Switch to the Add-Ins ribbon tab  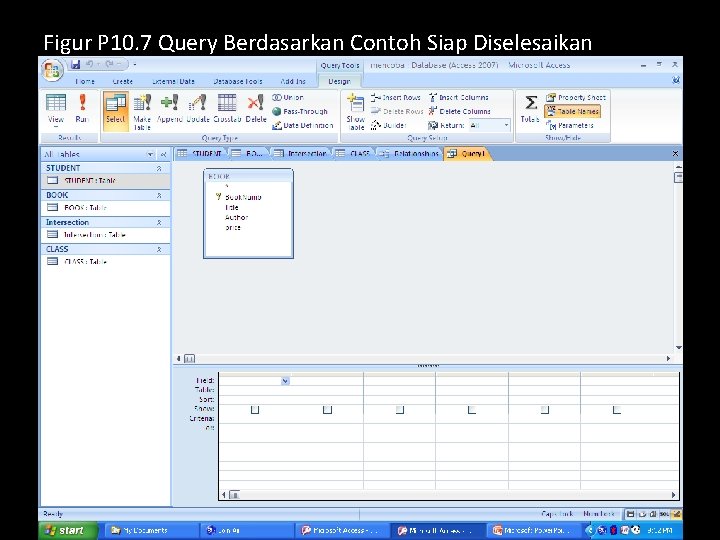click(293, 81)
